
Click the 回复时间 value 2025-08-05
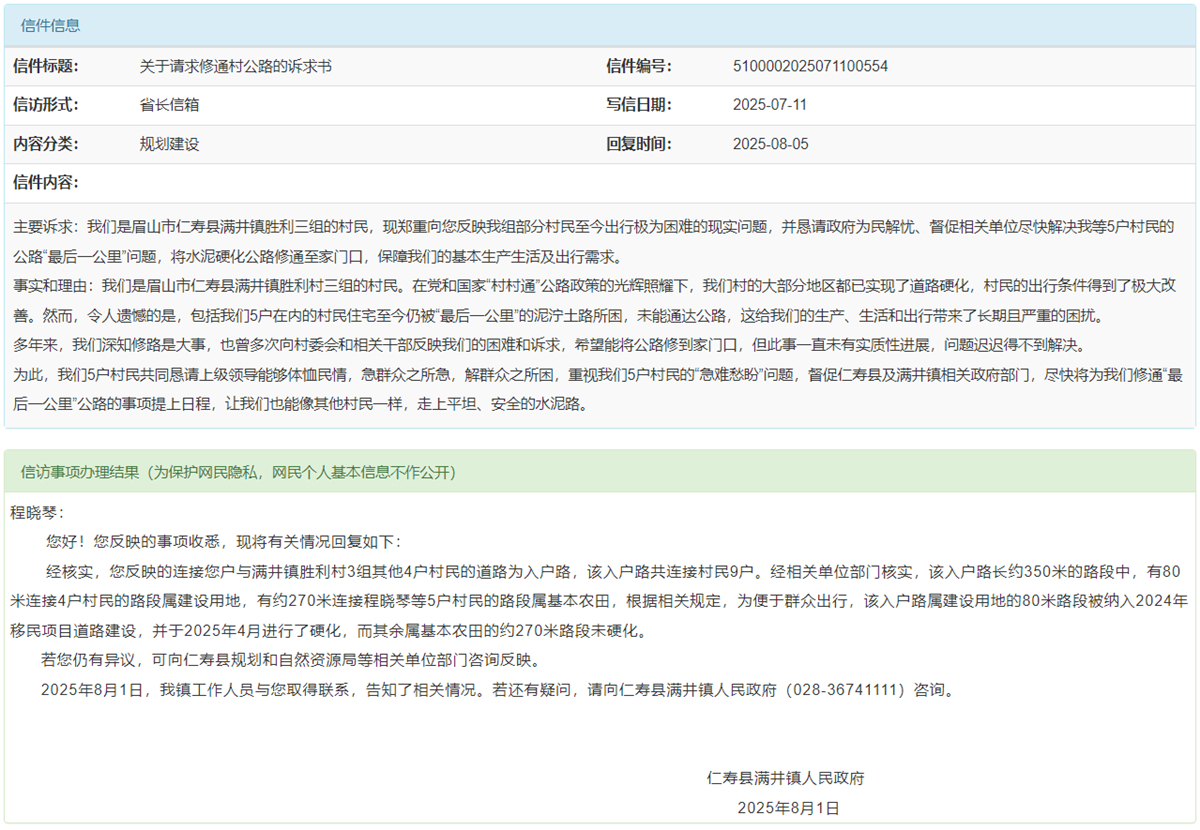pos(770,144)
